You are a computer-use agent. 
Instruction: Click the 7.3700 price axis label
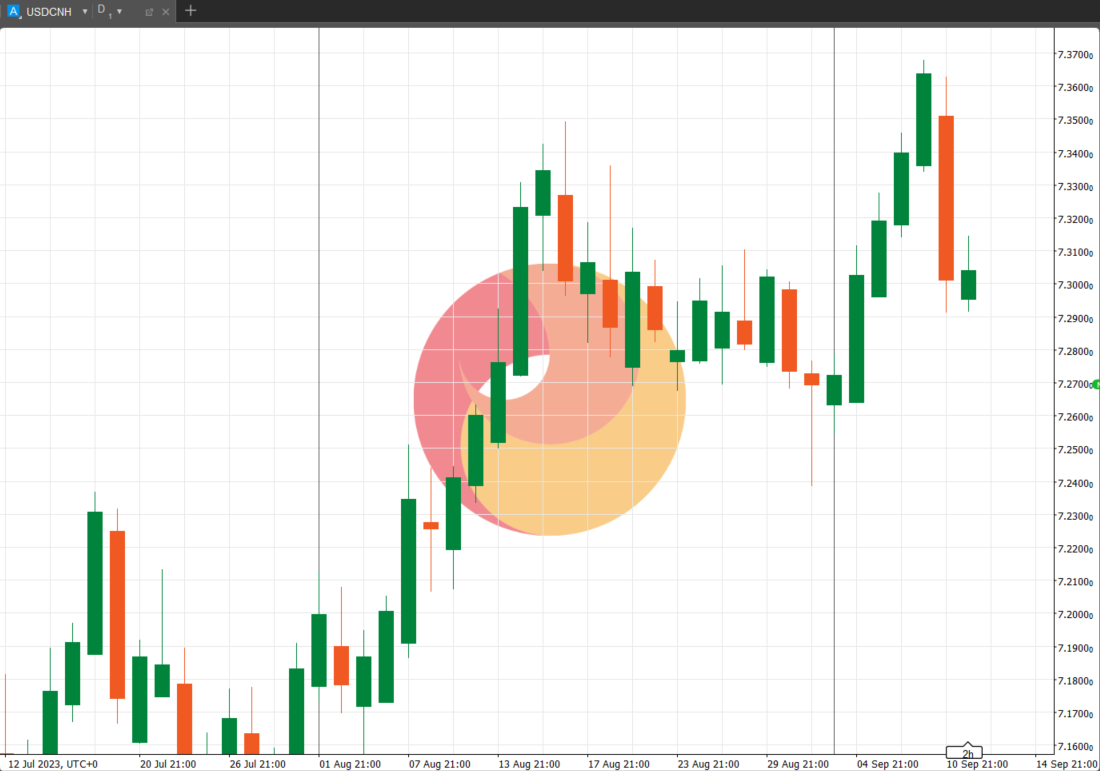(1075, 55)
